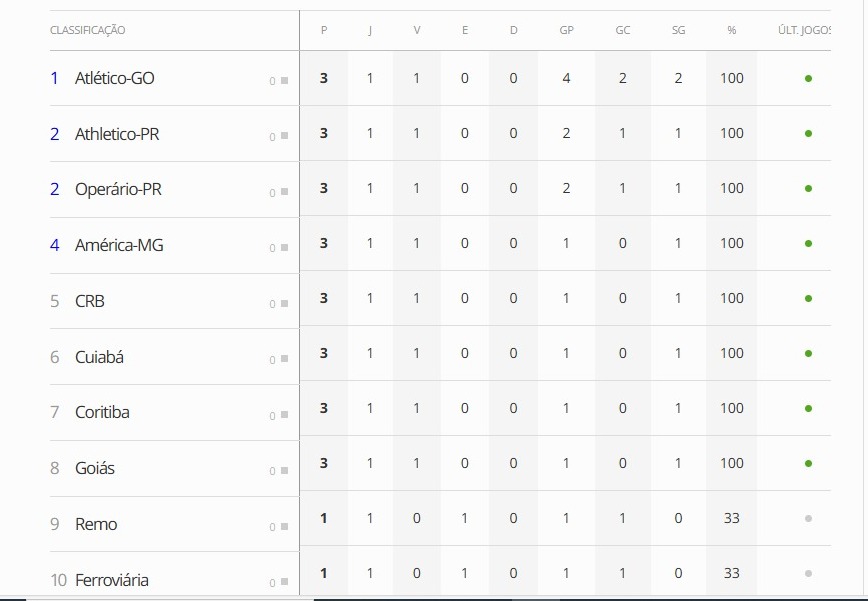This screenshot has height=601, width=868.
Task: Click green last-game dot for CRB
Action: point(808,298)
